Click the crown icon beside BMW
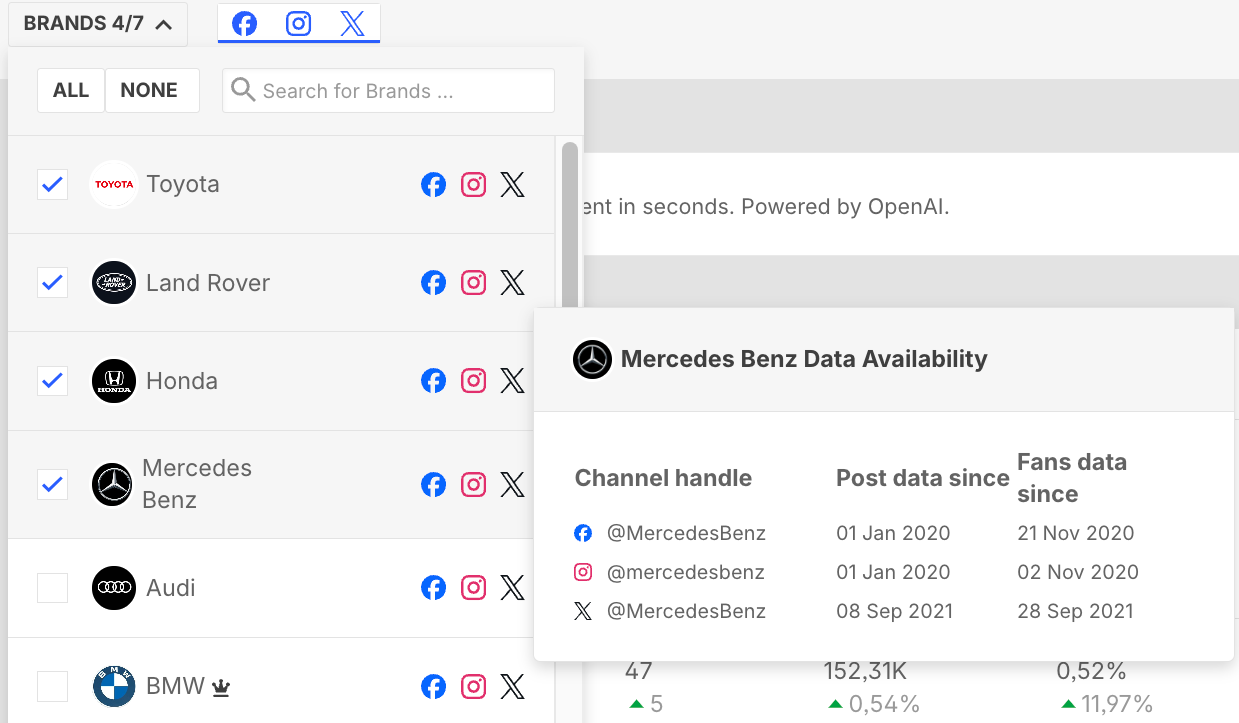 pos(220,689)
